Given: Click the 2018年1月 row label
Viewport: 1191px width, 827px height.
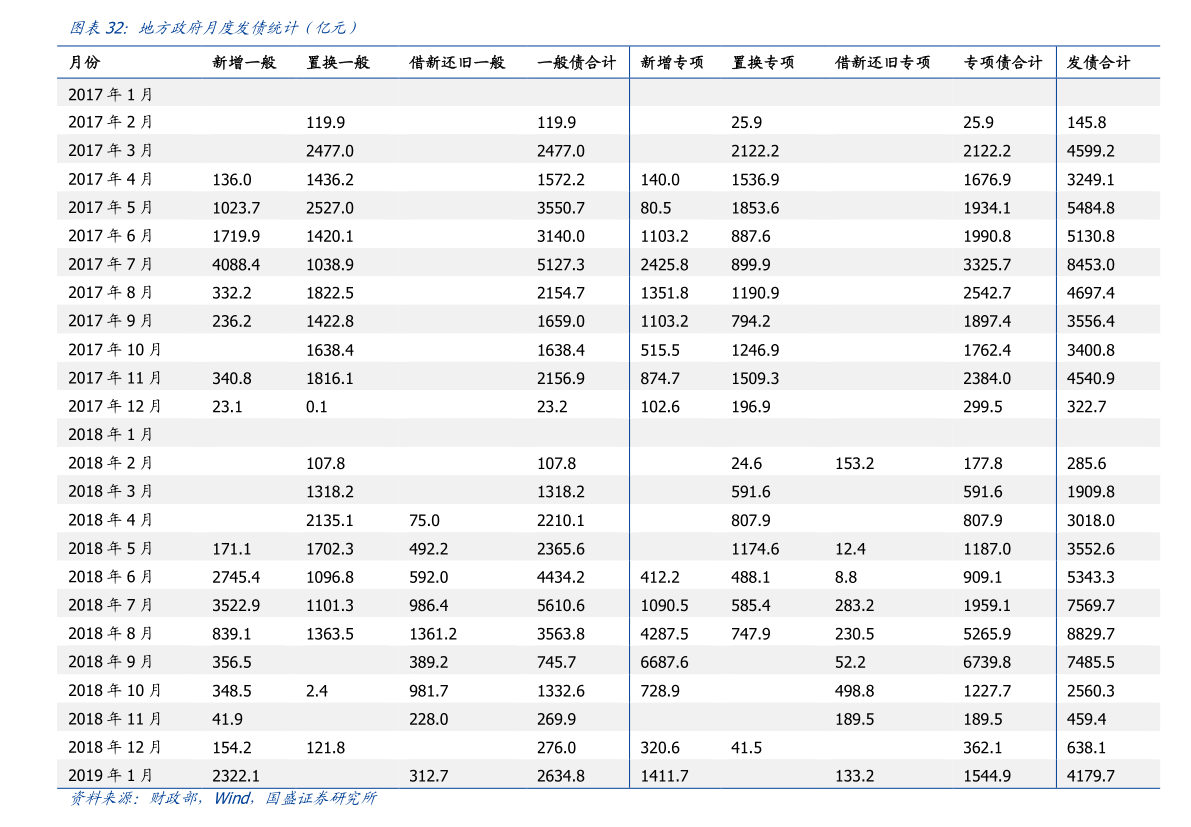Looking at the screenshot, I should tap(111, 434).
